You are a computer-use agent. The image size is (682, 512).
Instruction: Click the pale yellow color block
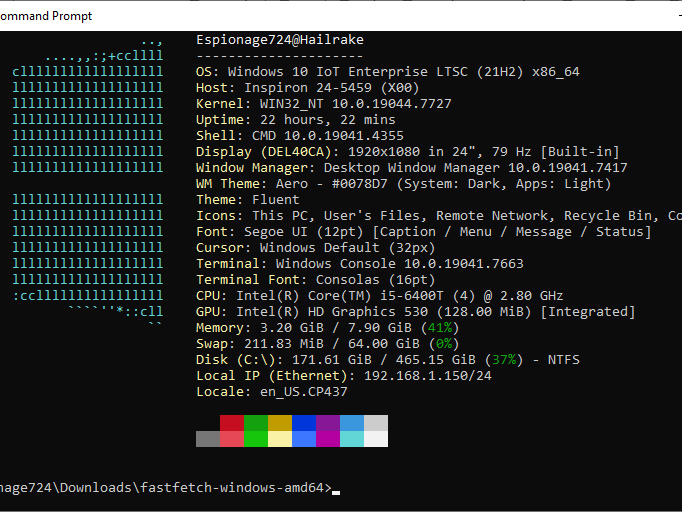pyautogui.click(x=280, y=439)
